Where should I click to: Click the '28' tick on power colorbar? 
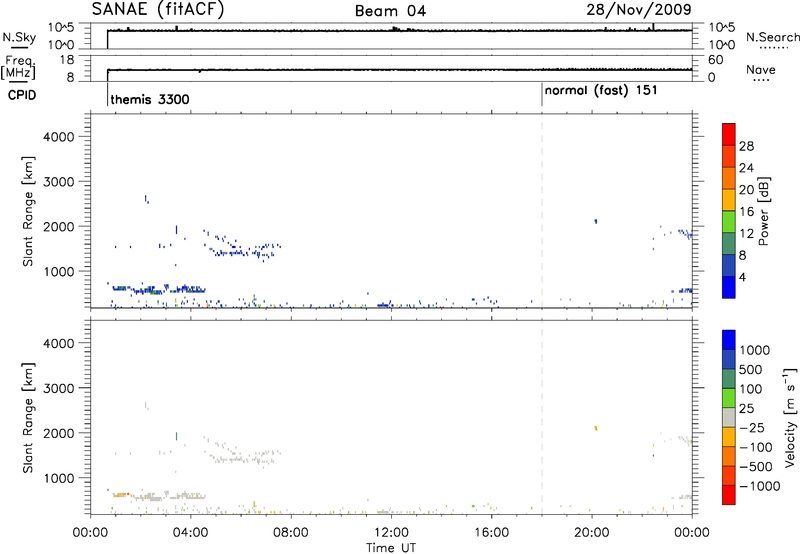pos(746,146)
